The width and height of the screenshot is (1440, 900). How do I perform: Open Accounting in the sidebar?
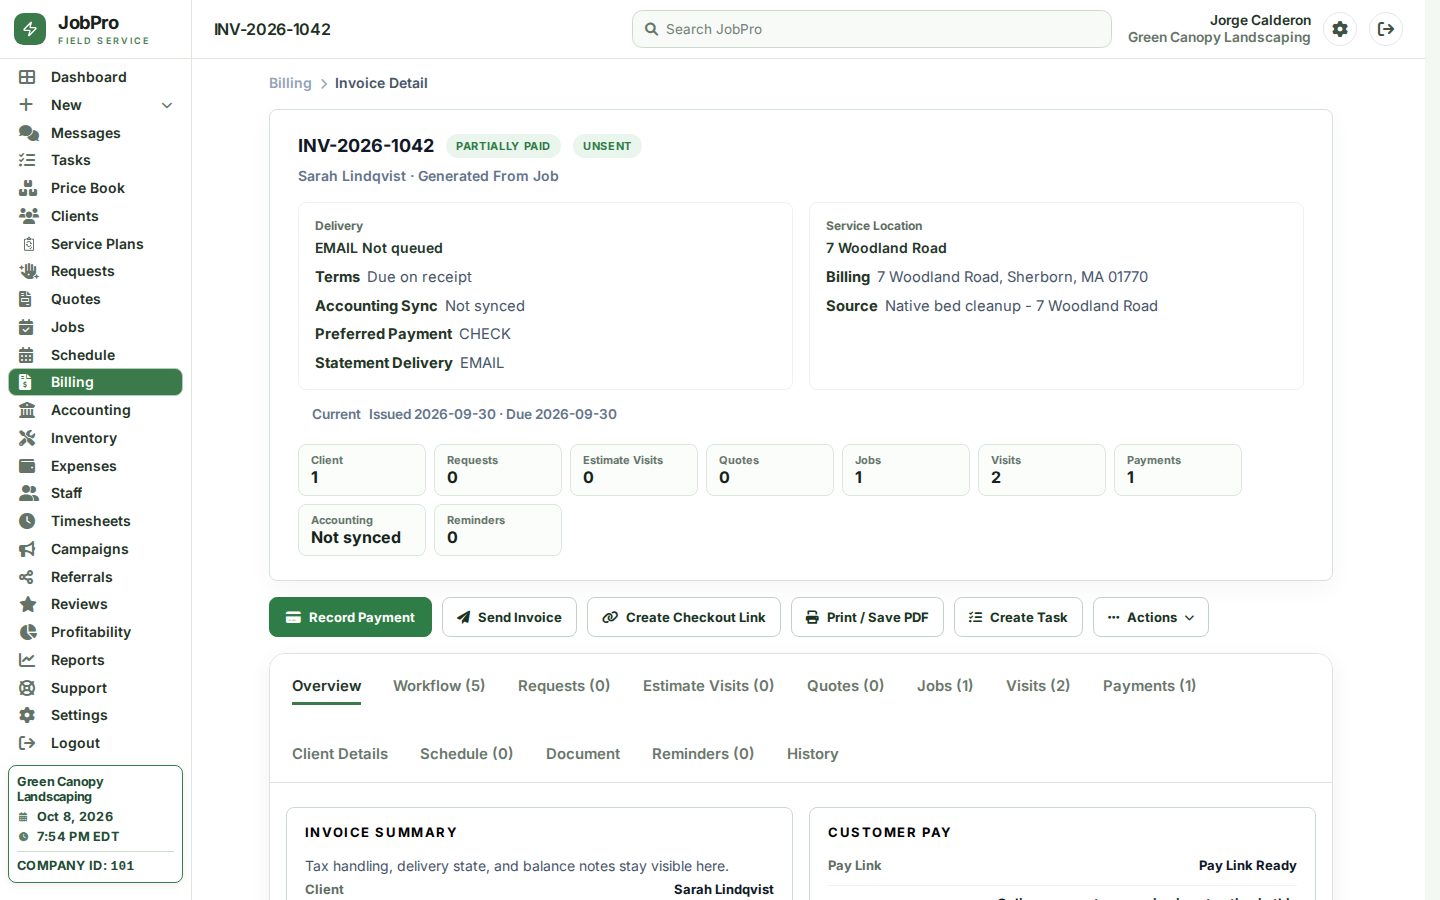[x=95, y=410]
